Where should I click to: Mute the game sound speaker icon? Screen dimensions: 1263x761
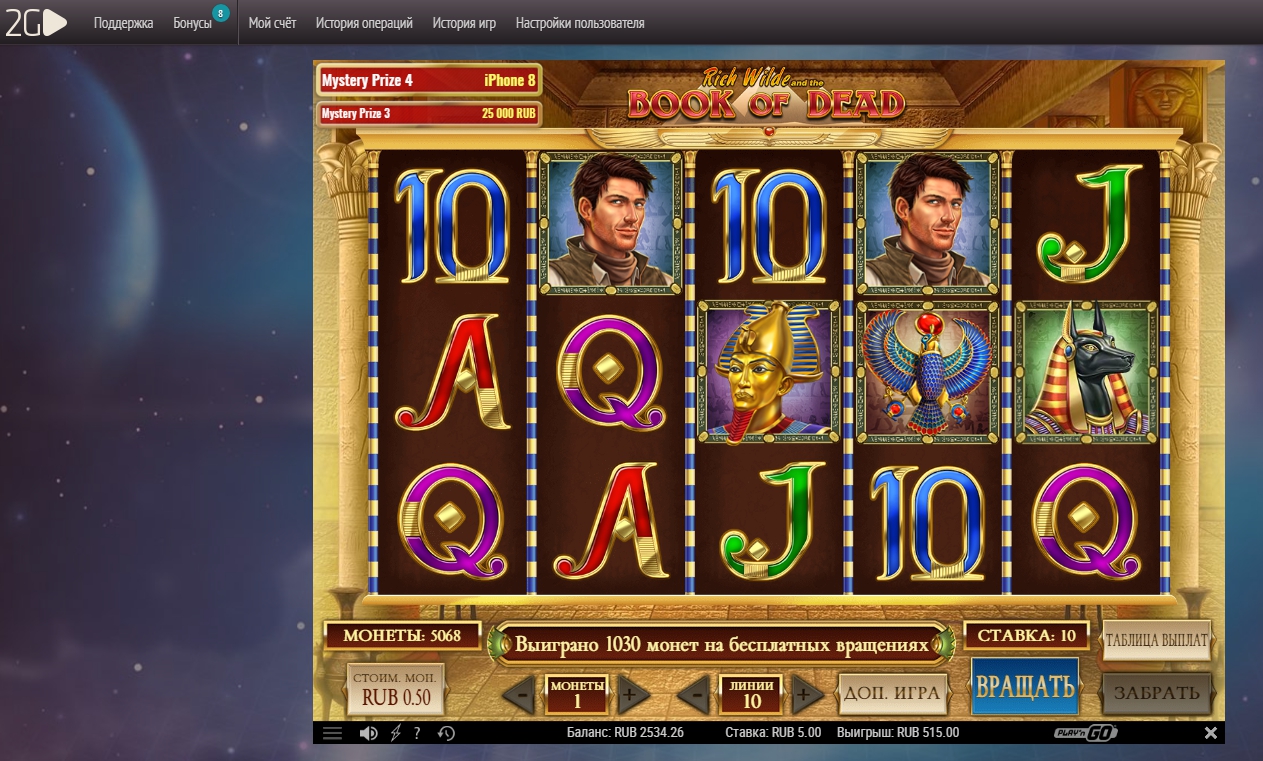(x=369, y=733)
